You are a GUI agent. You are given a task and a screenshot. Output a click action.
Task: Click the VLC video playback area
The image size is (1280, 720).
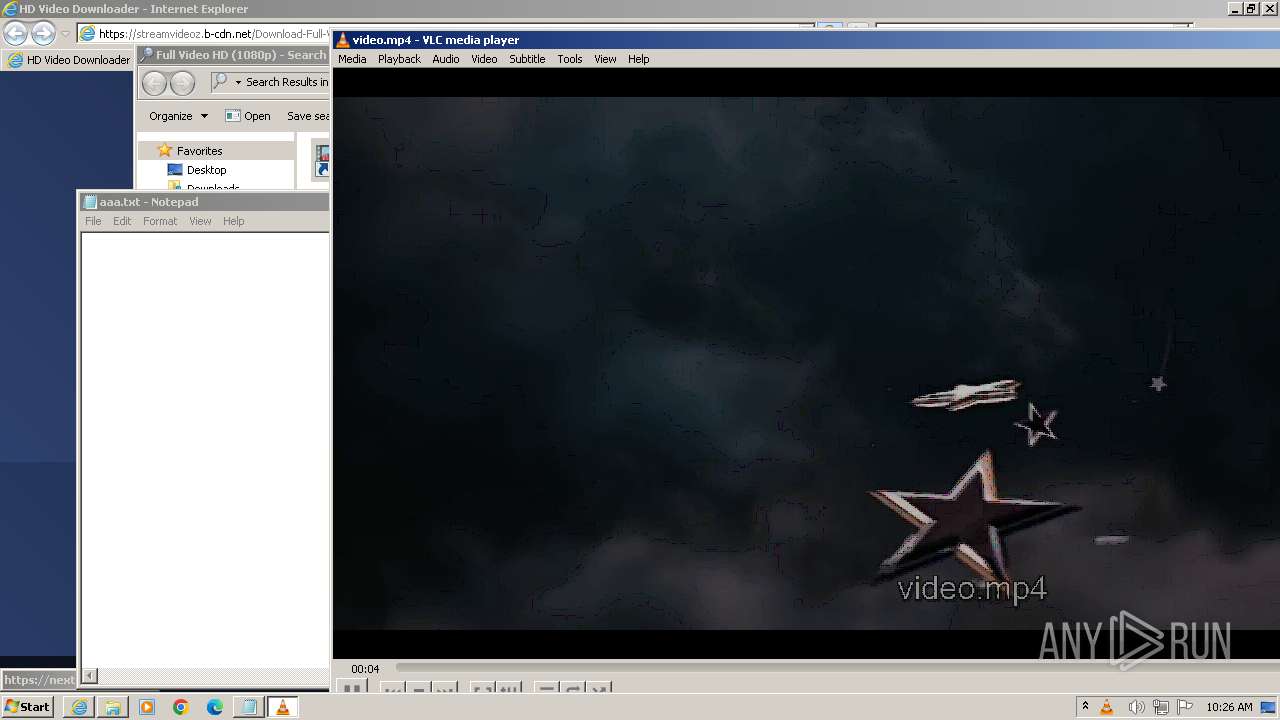(806, 363)
